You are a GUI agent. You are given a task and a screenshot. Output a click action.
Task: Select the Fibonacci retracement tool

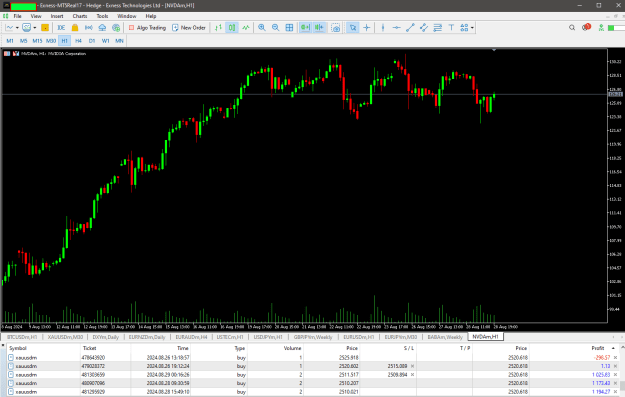tap(438, 28)
